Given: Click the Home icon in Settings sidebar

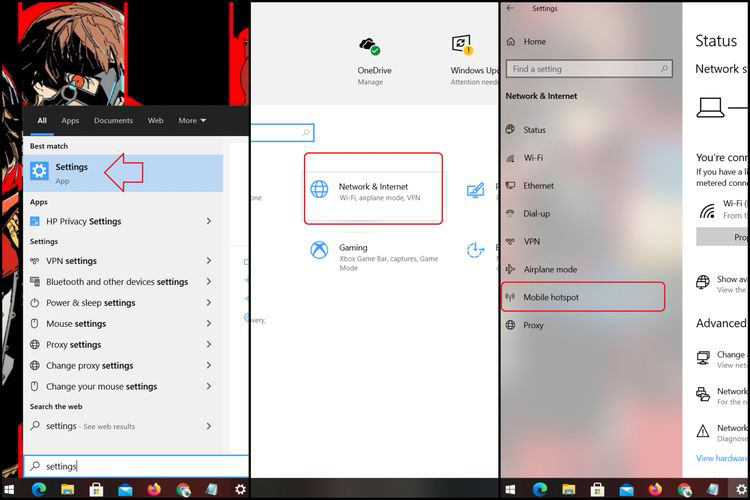Looking at the screenshot, I should click(511, 42).
